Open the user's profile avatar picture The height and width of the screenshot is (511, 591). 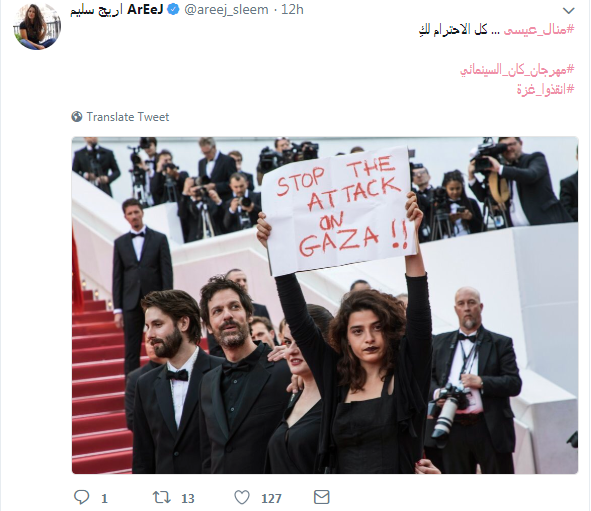tap(37, 26)
